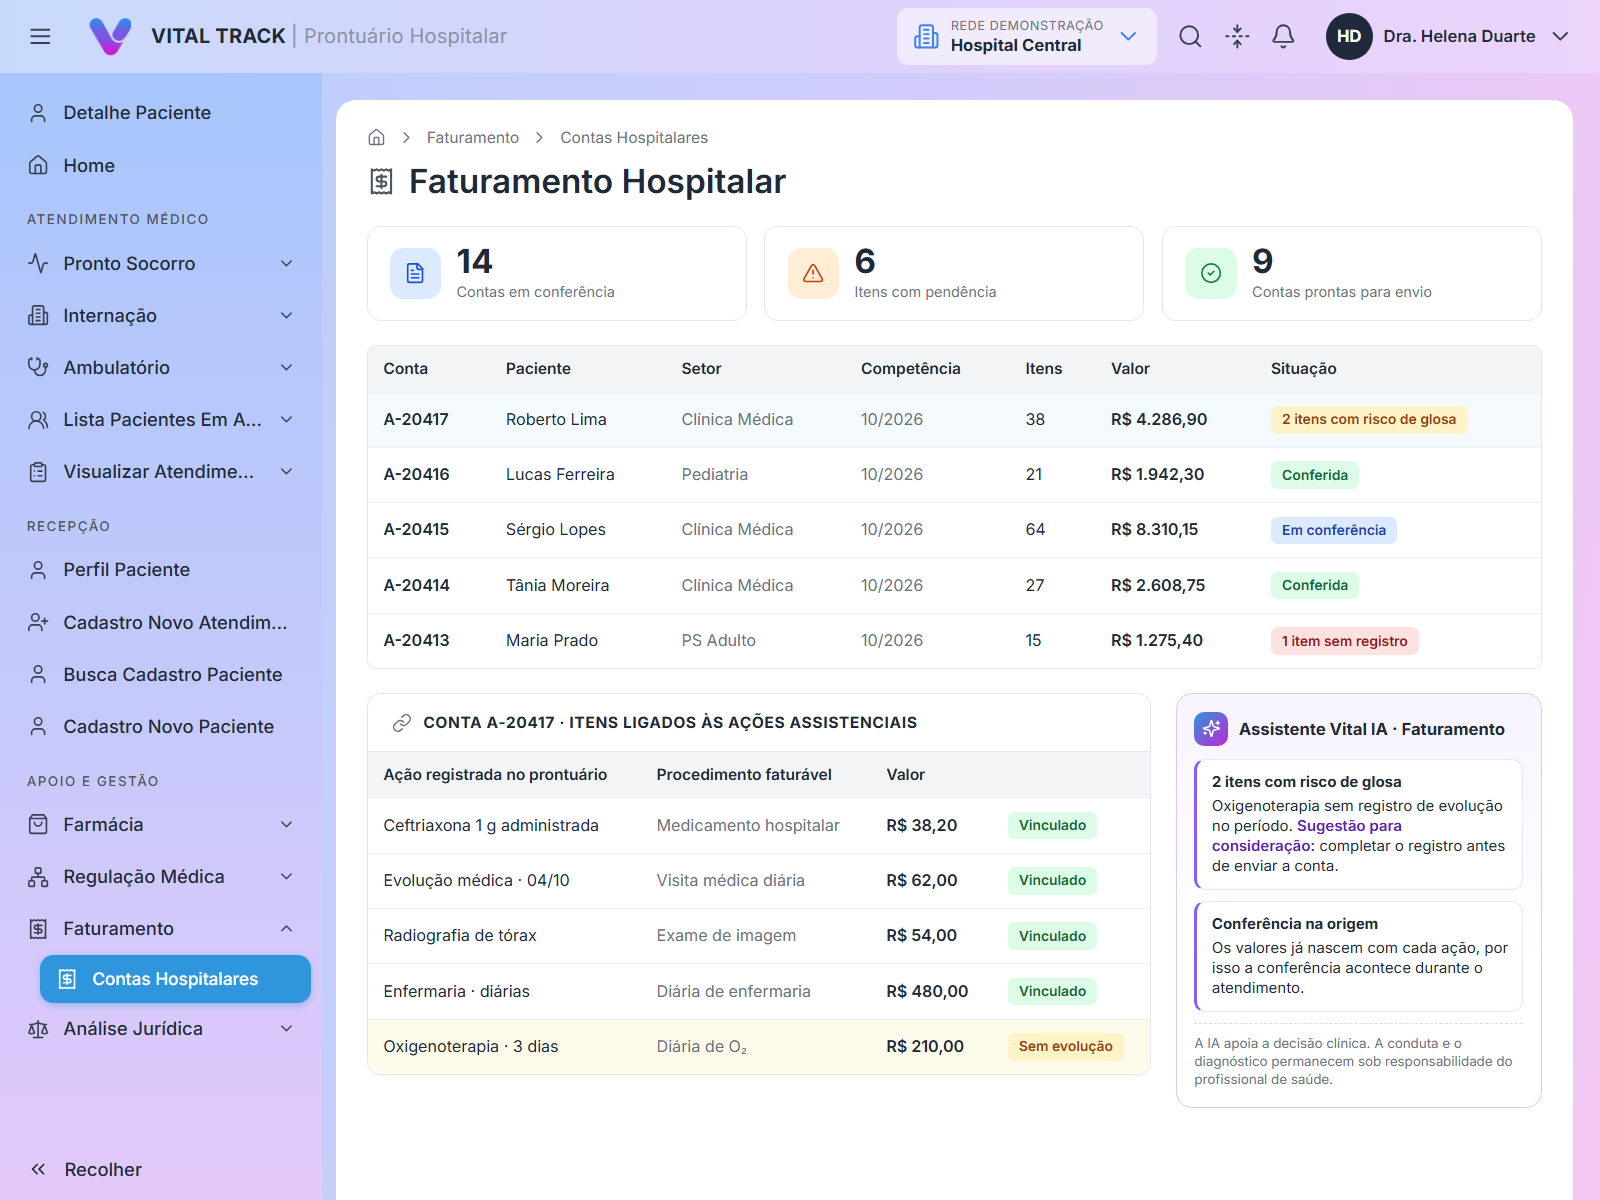The image size is (1600, 1200).
Task: Click the Pronto Socorro pulse icon
Action: click(38, 264)
